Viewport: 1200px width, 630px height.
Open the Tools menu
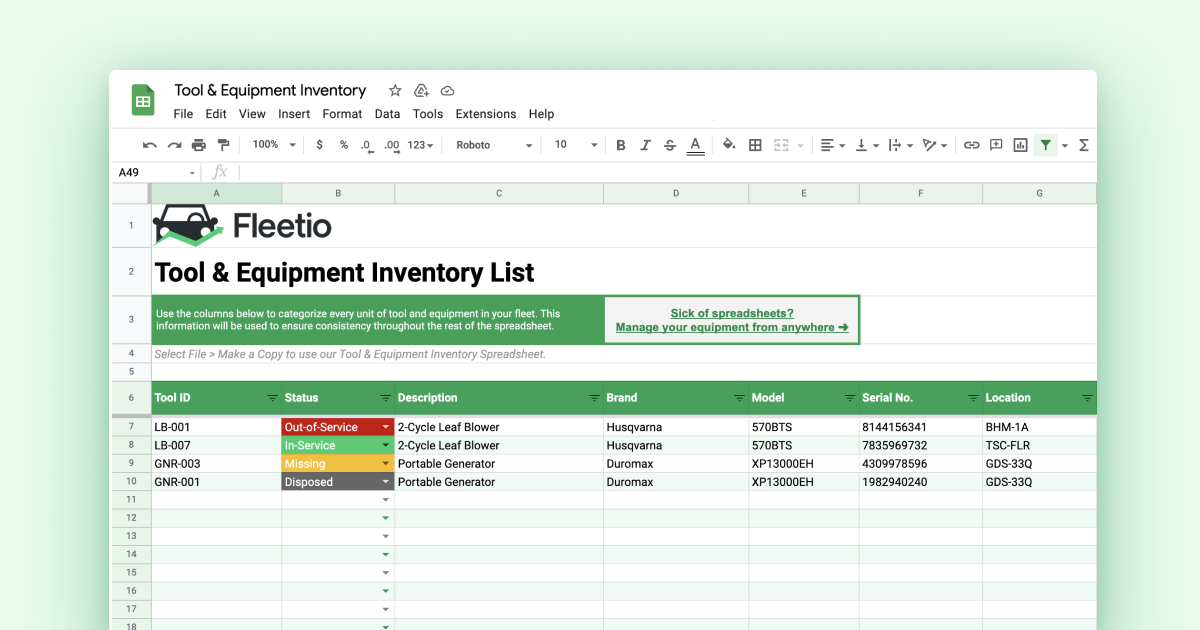[x=428, y=114]
